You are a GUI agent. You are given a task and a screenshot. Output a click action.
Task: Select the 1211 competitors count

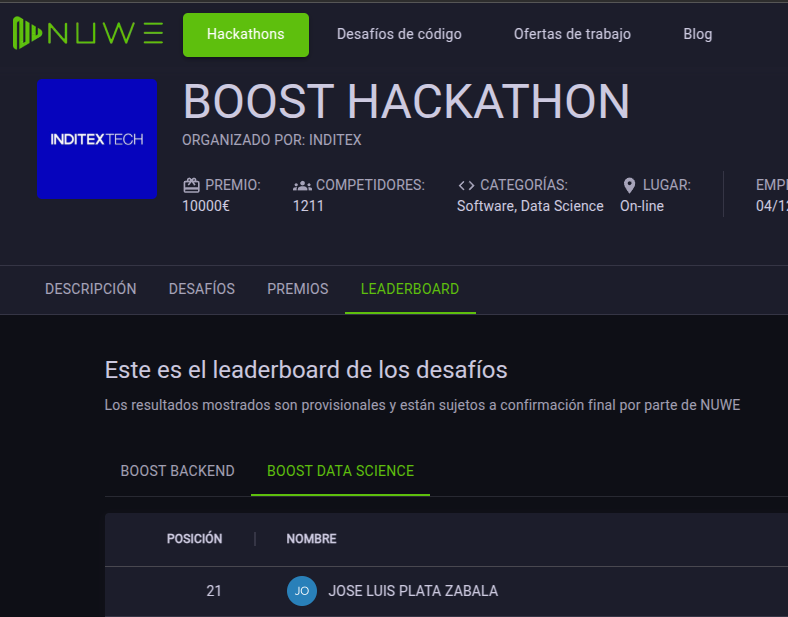pos(308,206)
